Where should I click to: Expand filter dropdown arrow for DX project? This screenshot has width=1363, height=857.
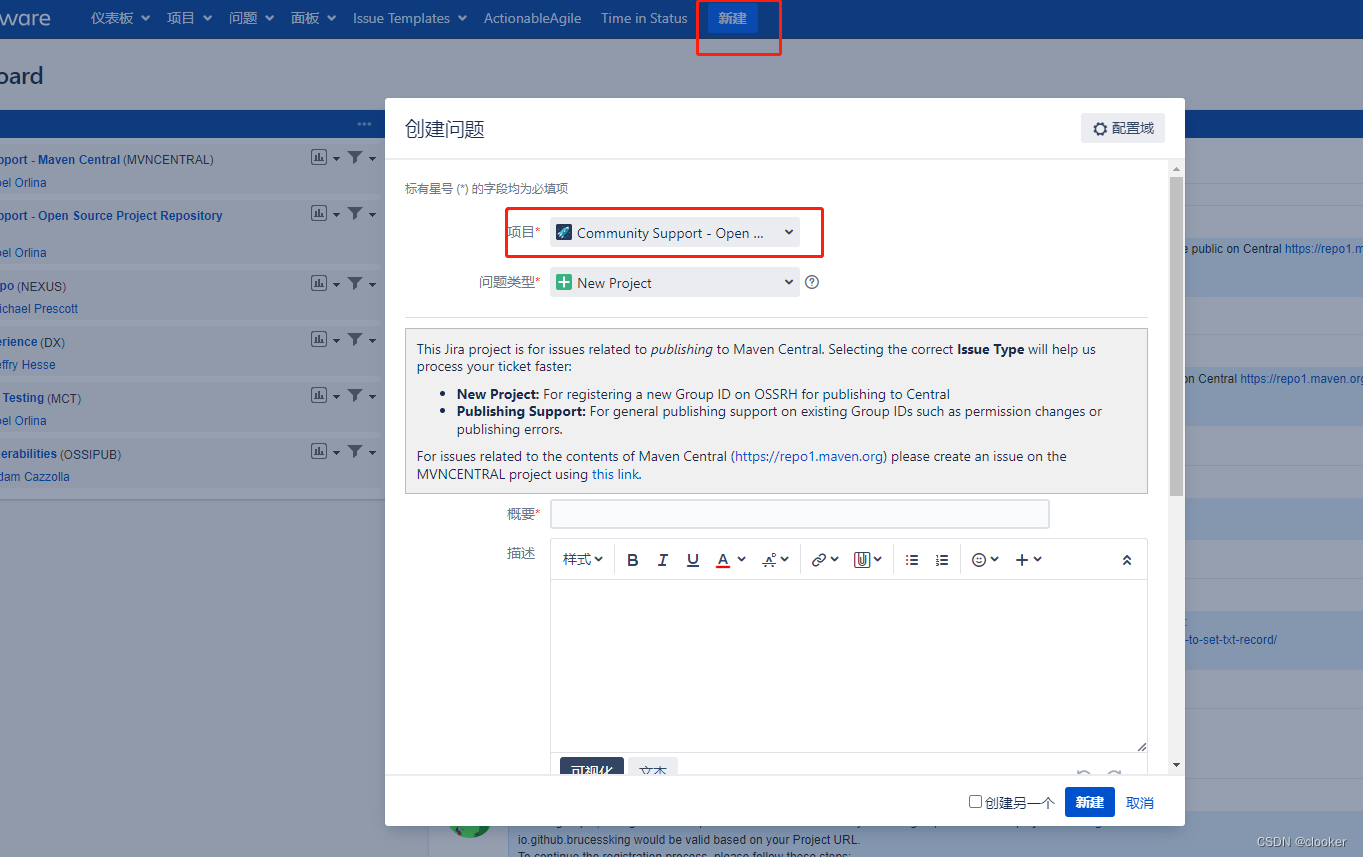click(x=372, y=341)
